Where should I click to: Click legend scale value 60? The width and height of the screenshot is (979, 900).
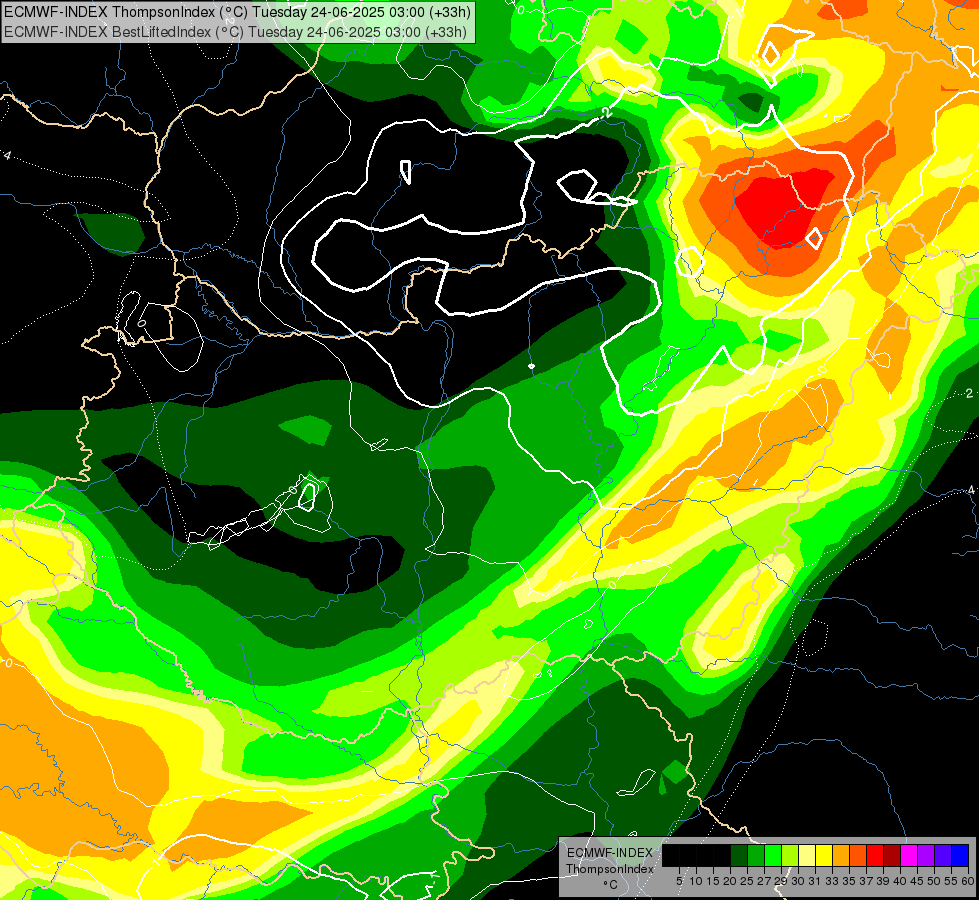click(968, 881)
